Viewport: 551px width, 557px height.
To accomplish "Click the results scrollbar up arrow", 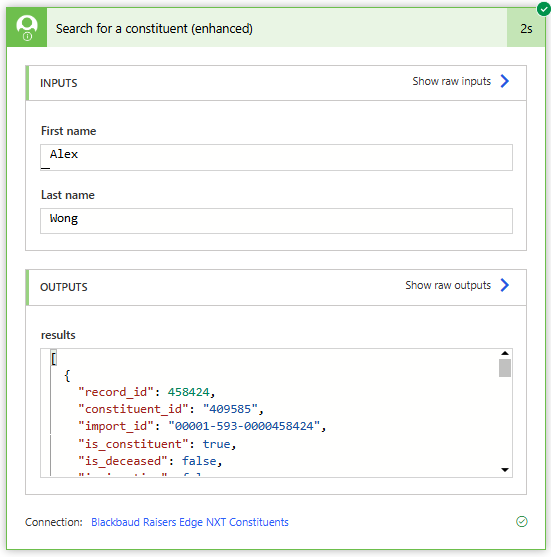I will coord(505,353).
